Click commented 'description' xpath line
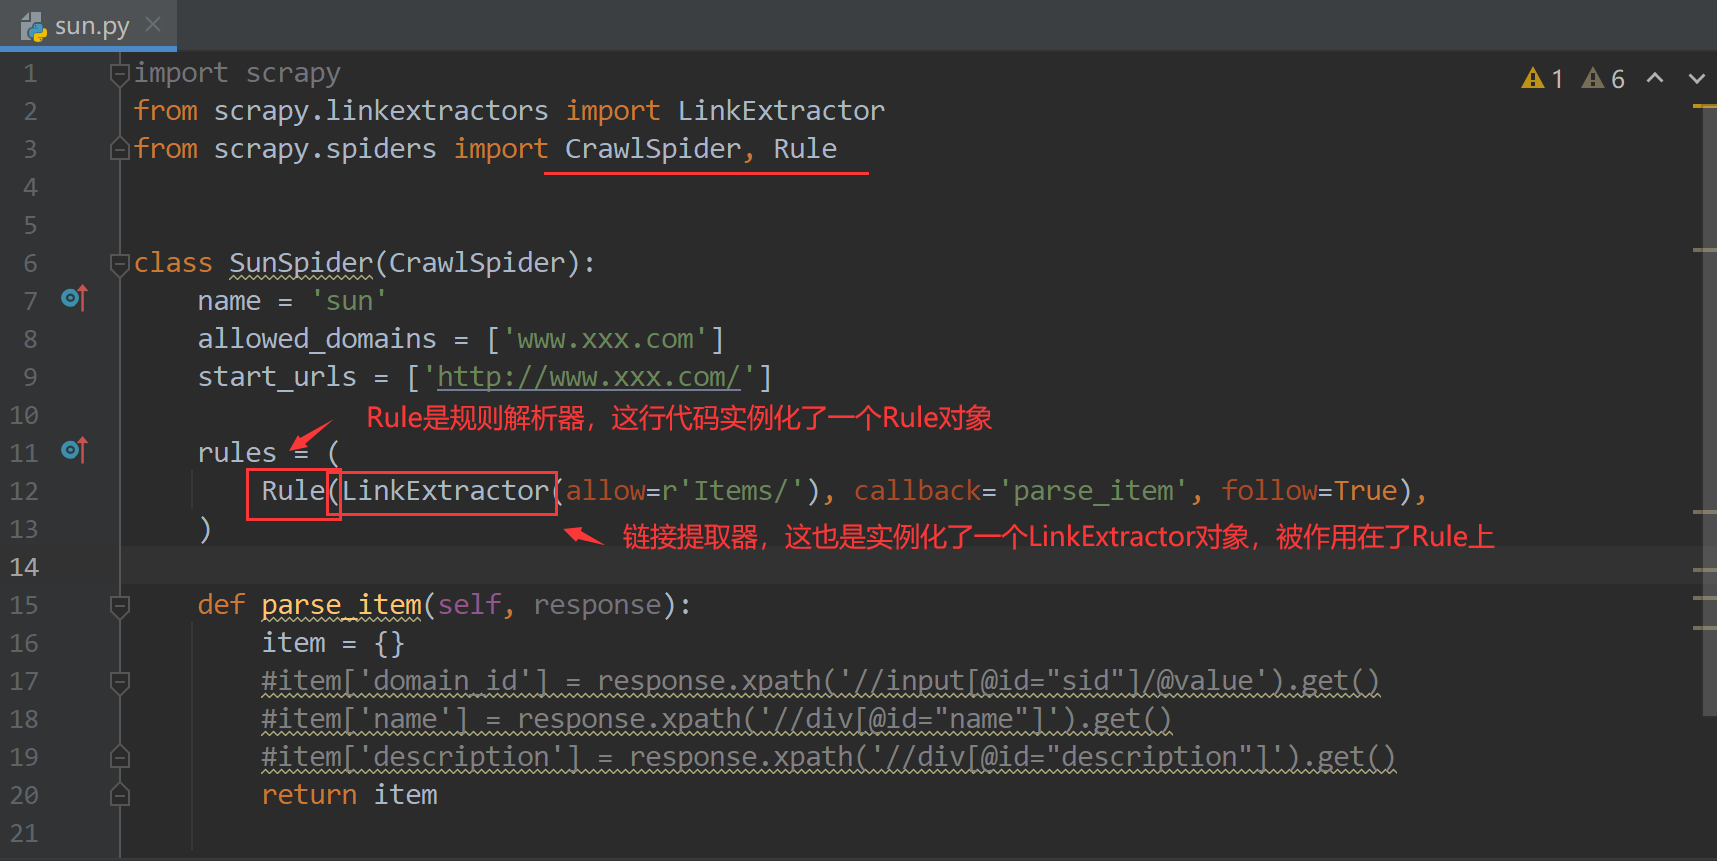The height and width of the screenshot is (861, 1717). point(828,757)
